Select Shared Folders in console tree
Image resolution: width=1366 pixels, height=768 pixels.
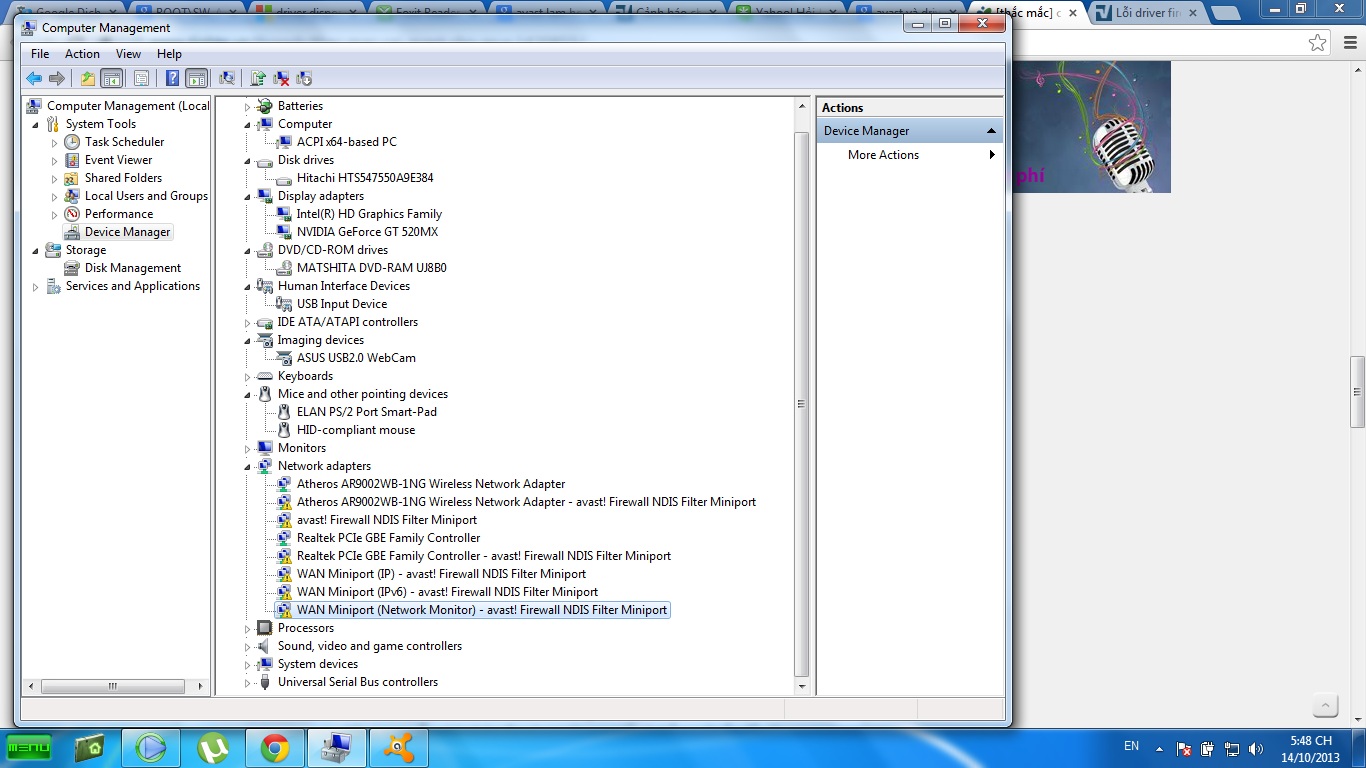(123, 178)
